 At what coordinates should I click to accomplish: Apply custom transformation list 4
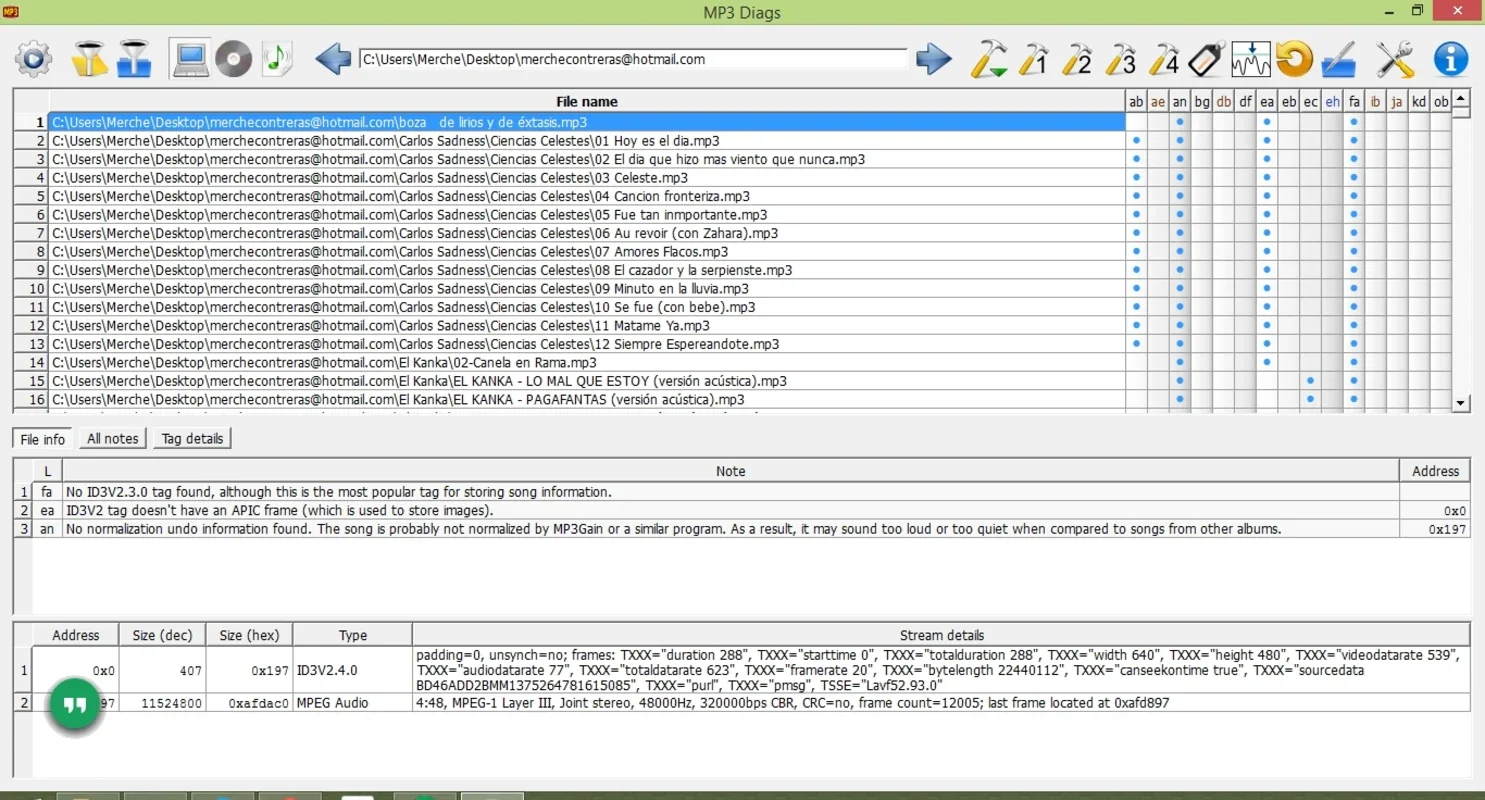(x=1165, y=59)
